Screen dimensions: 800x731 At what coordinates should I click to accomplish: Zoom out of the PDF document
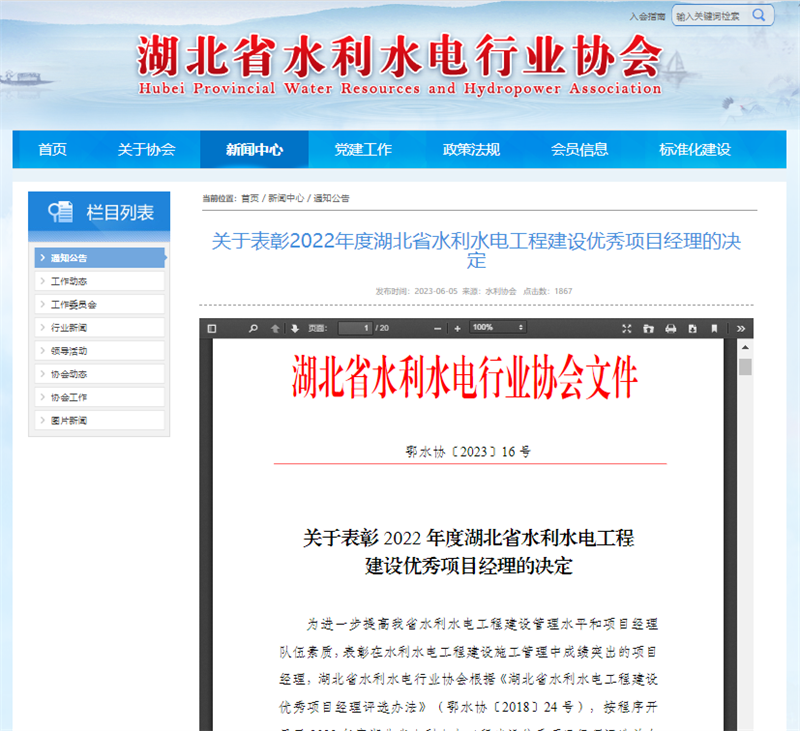point(437,327)
